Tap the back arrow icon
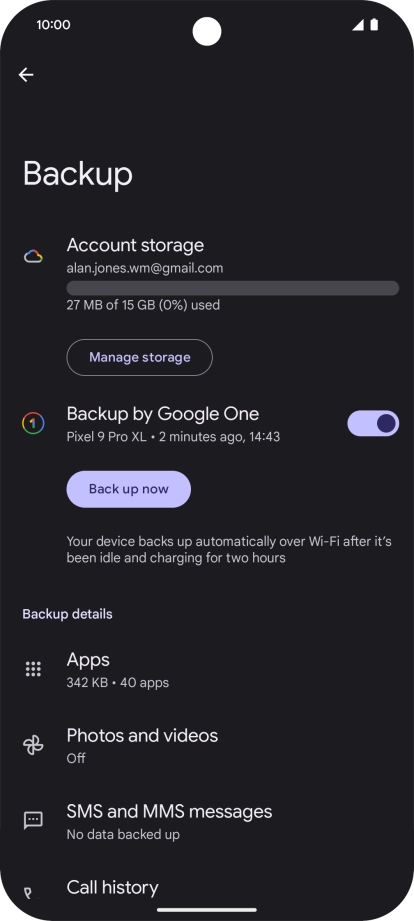The image size is (414, 921). [x=26, y=75]
